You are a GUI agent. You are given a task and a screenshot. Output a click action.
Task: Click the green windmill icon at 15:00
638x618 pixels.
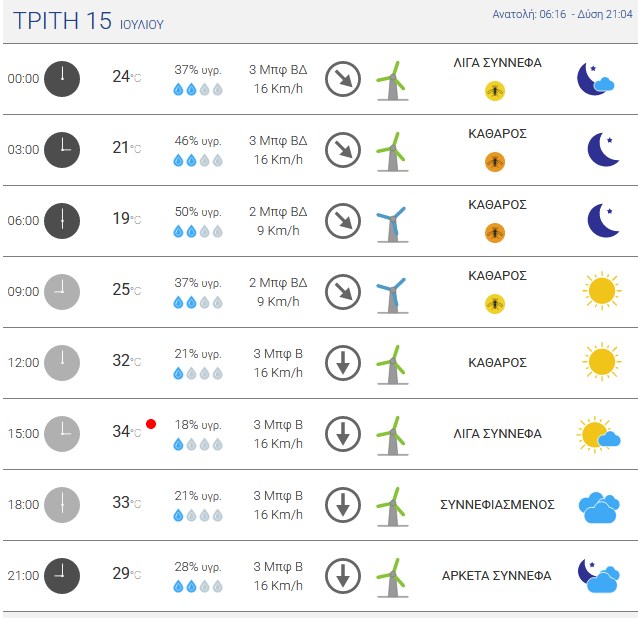click(391, 437)
